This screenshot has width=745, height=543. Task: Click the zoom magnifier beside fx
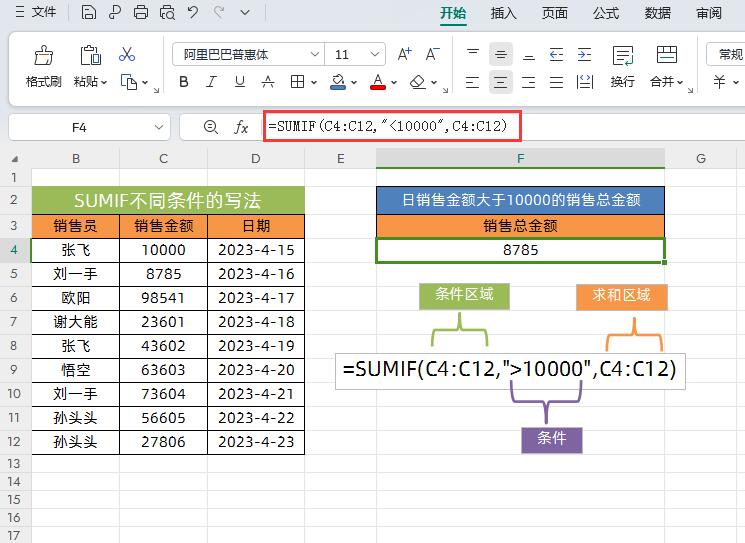click(210, 127)
